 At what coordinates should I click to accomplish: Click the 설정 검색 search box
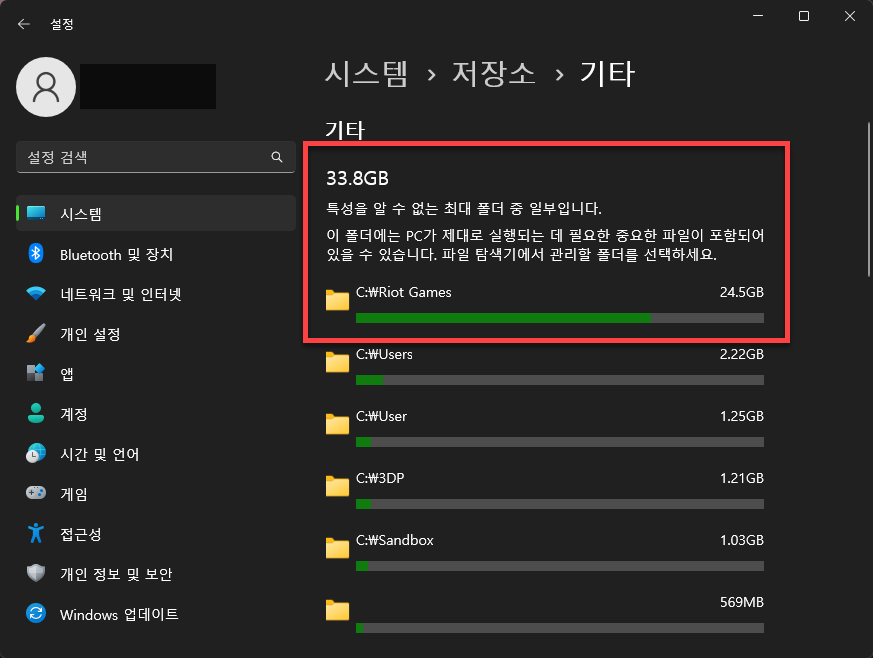[x=155, y=157]
